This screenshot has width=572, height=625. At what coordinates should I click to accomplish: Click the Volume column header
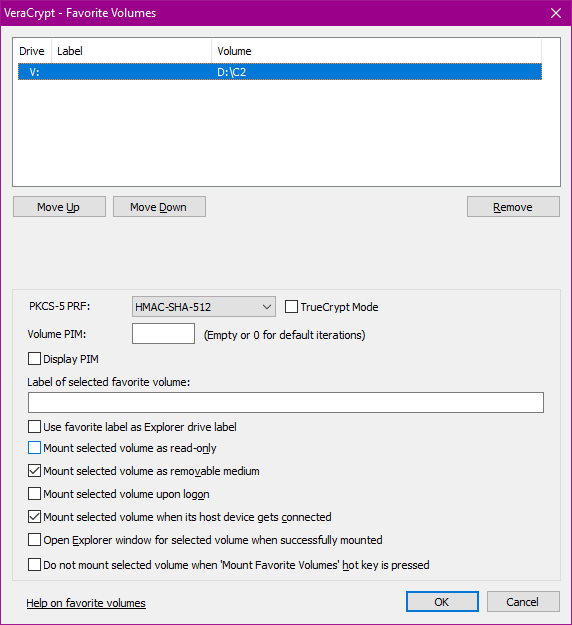376,51
